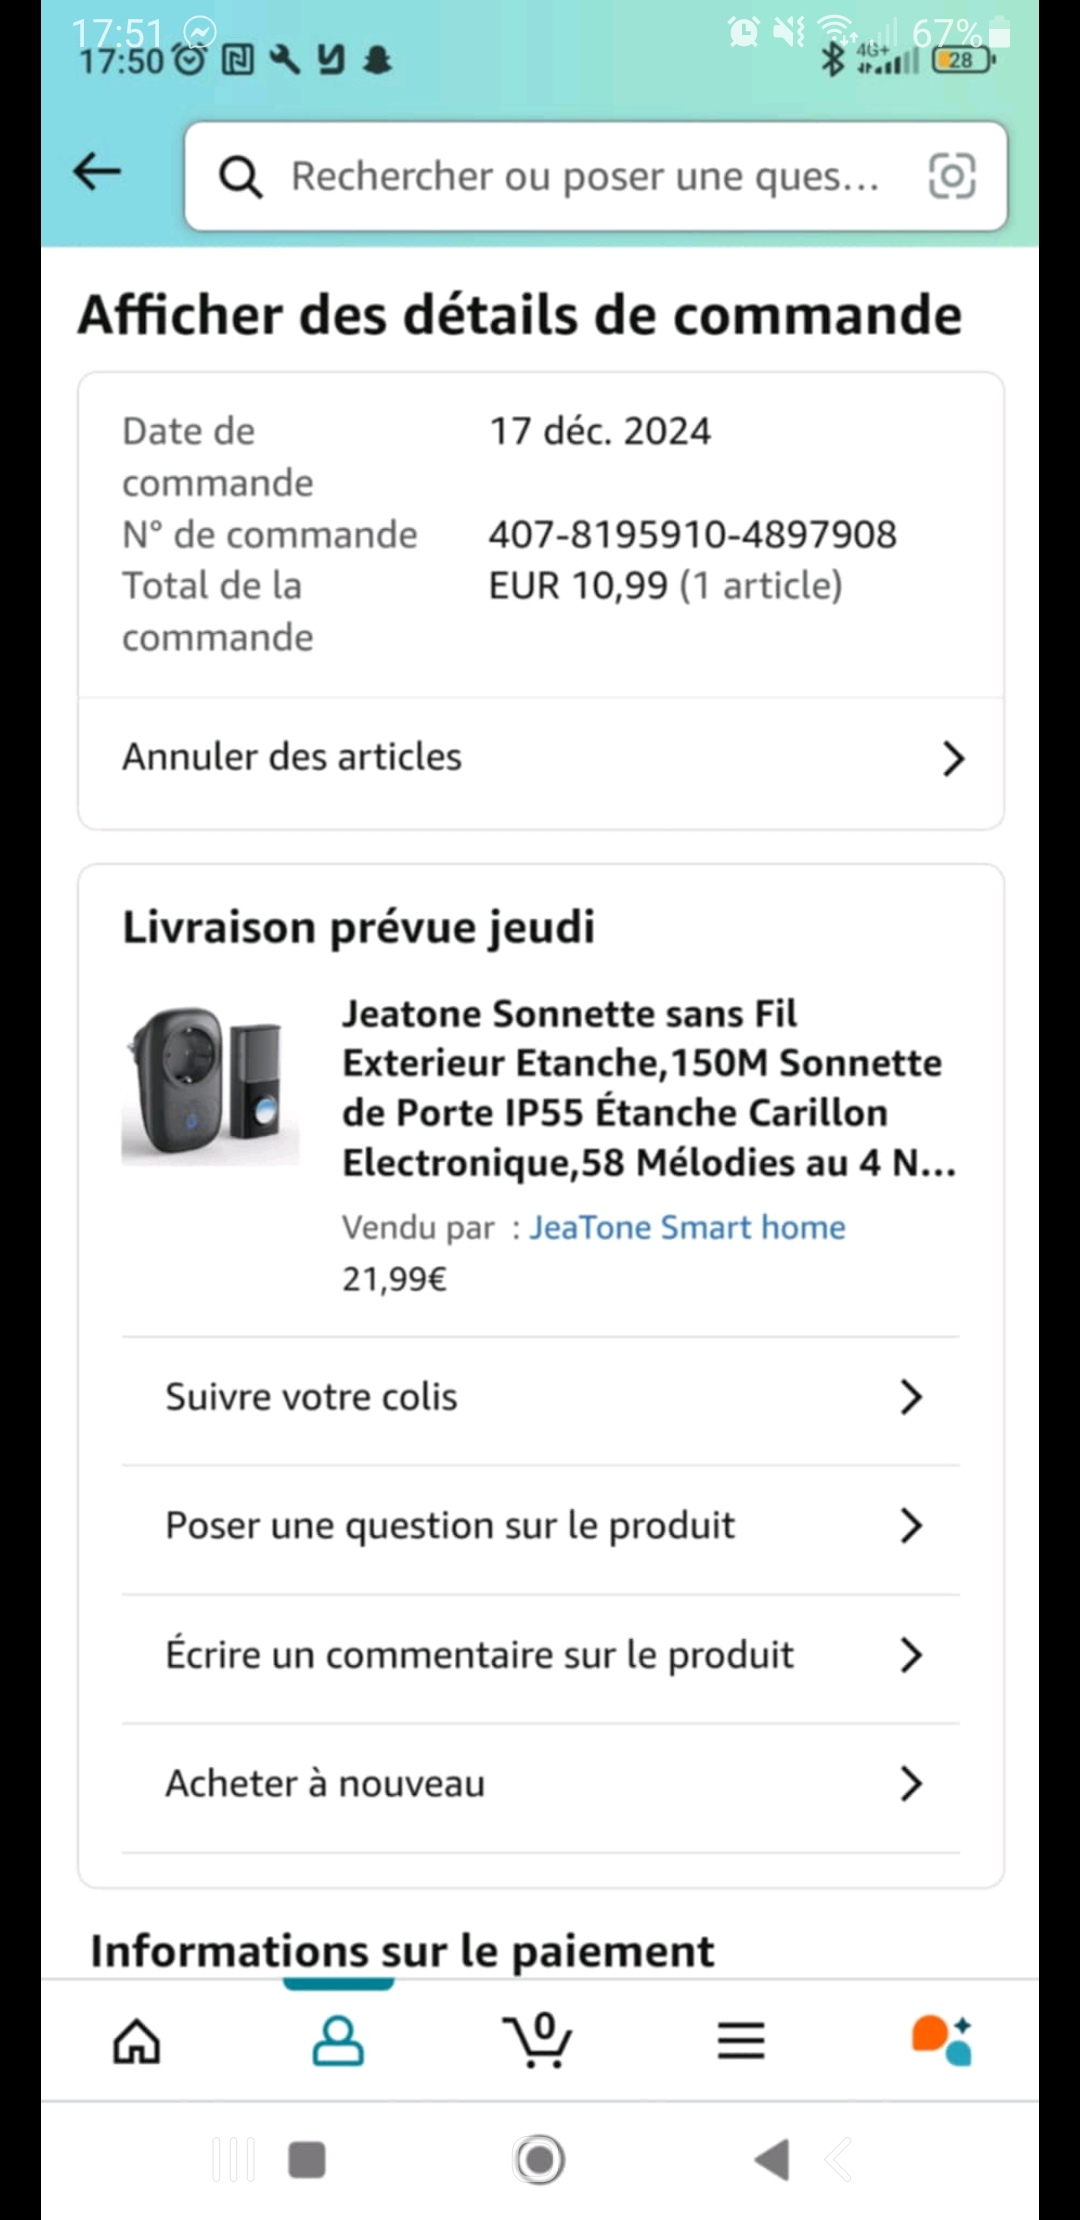Tap the doorbell product thumbnail
This screenshot has height=2220, width=1080.
tap(210, 1085)
